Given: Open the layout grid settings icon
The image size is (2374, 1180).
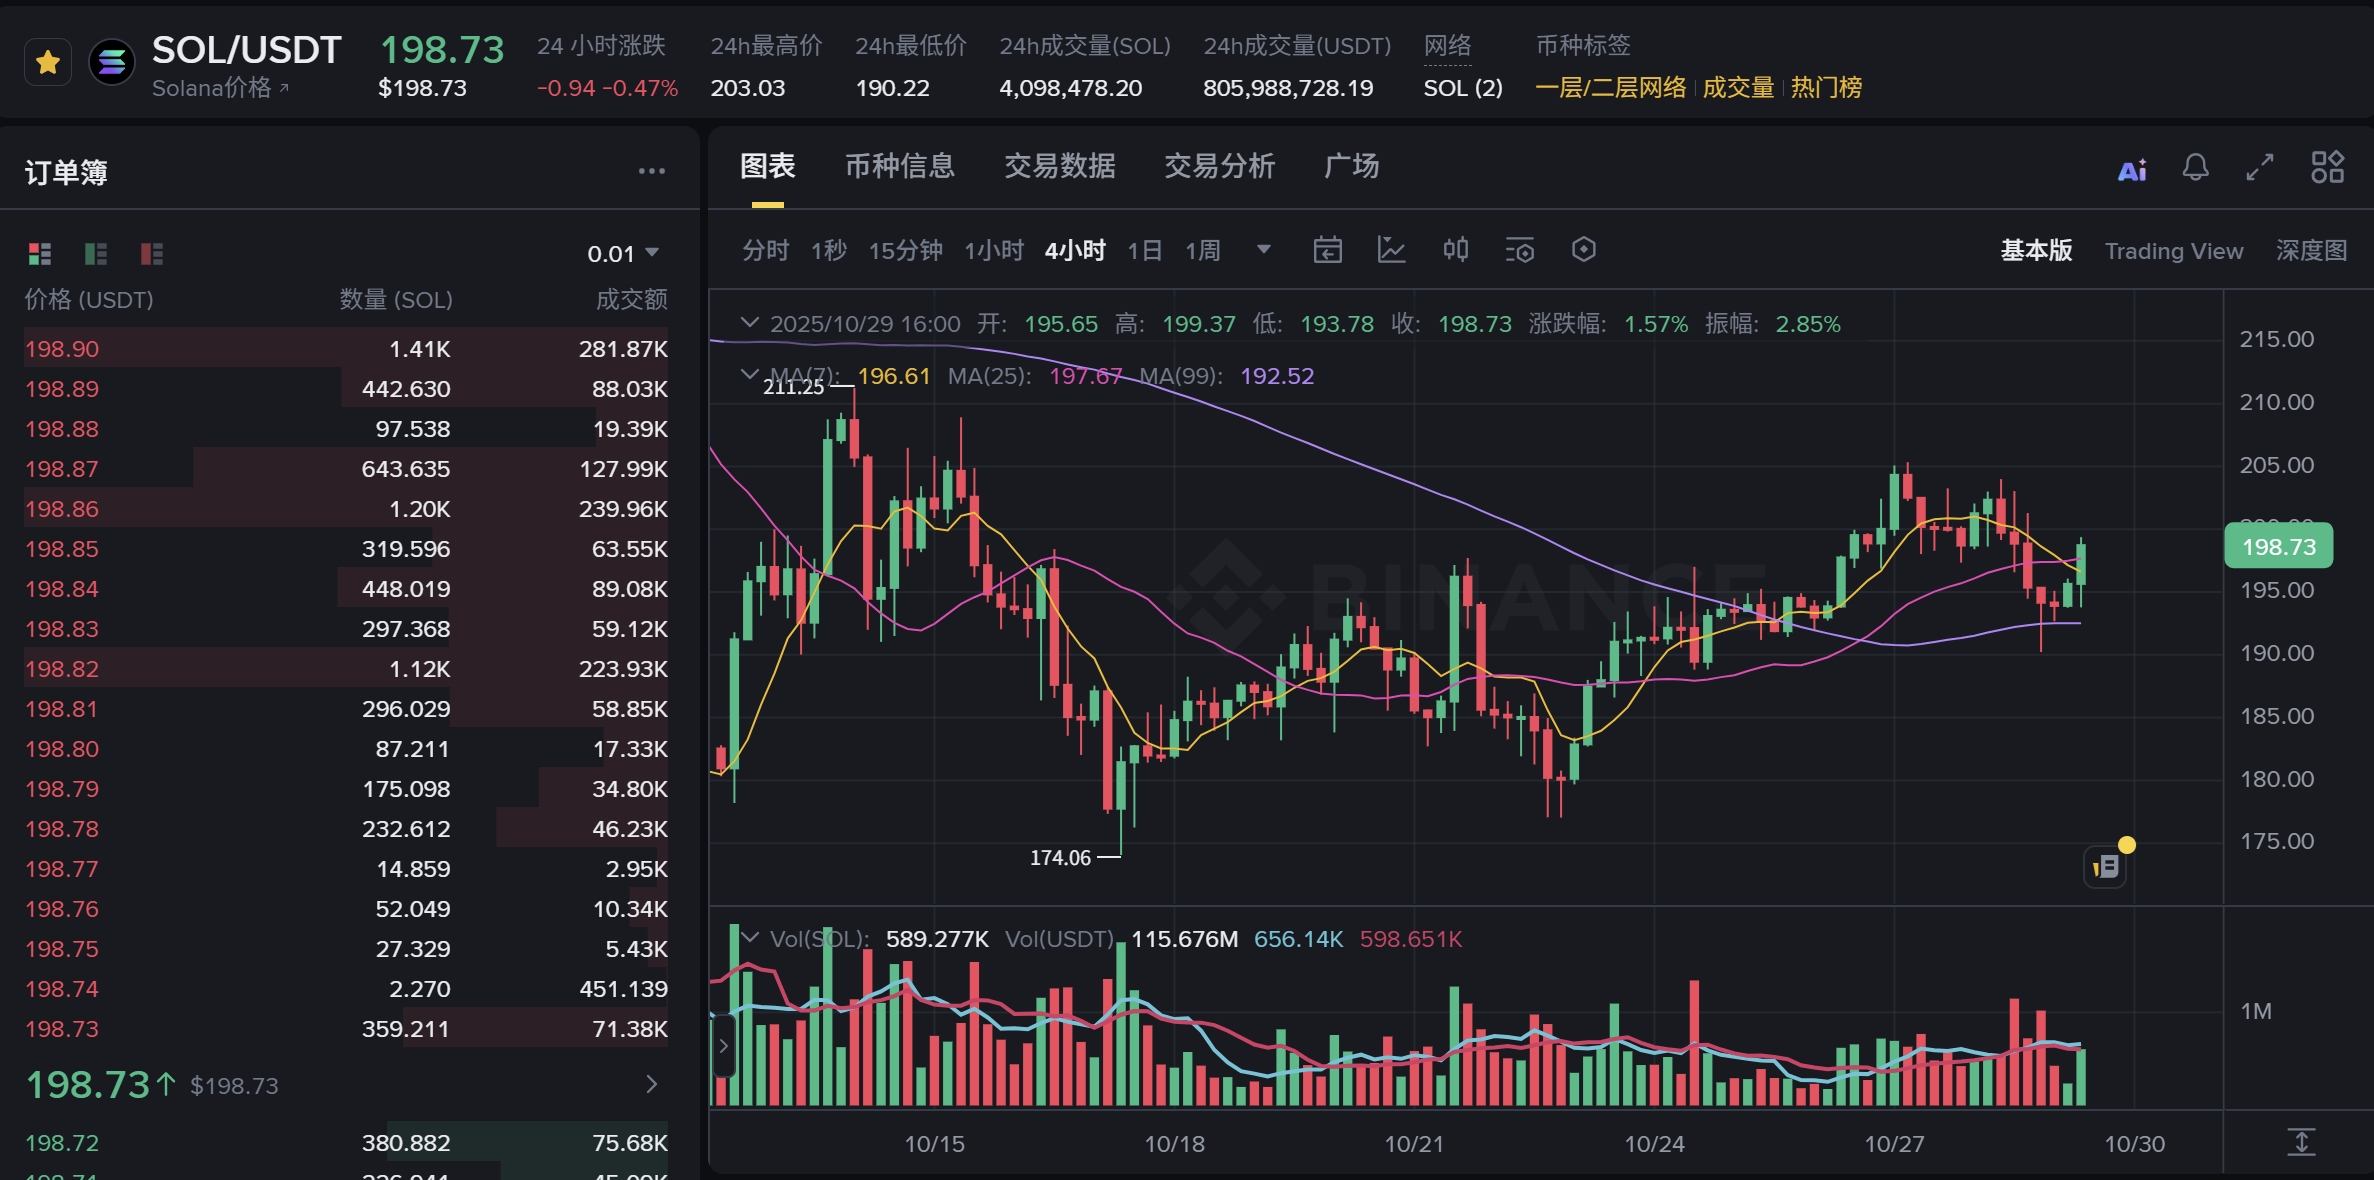Looking at the screenshot, I should click(2327, 167).
